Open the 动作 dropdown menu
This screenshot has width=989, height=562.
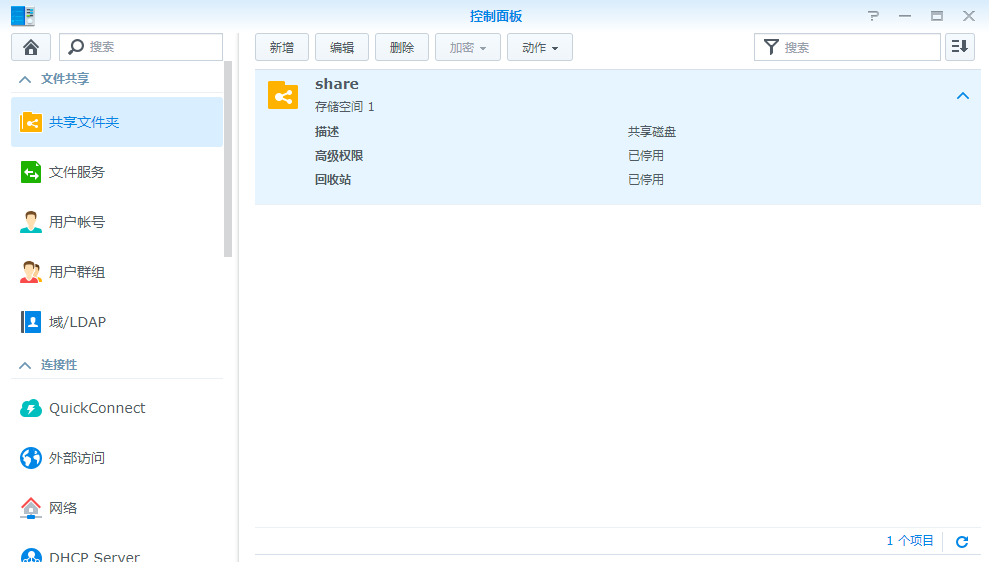540,47
